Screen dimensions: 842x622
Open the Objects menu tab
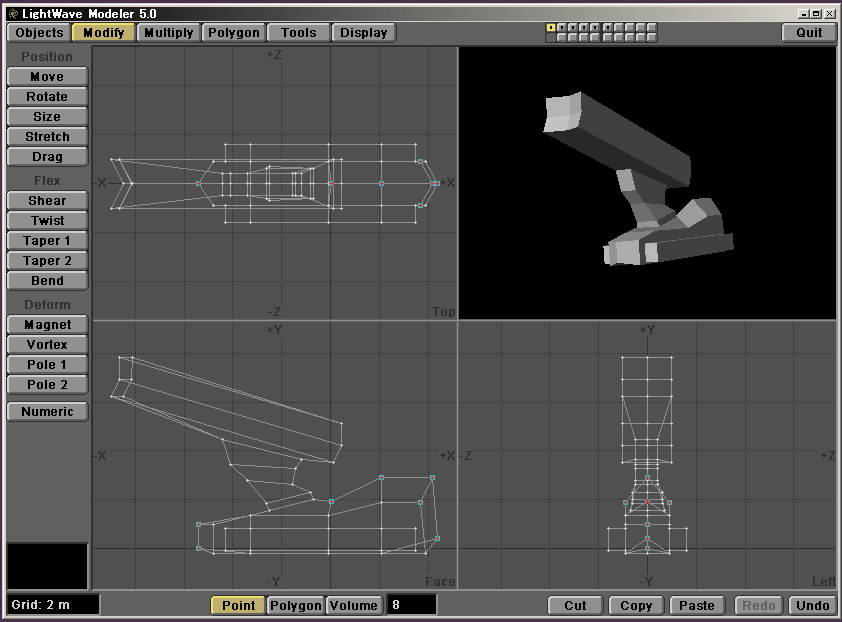(x=39, y=32)
